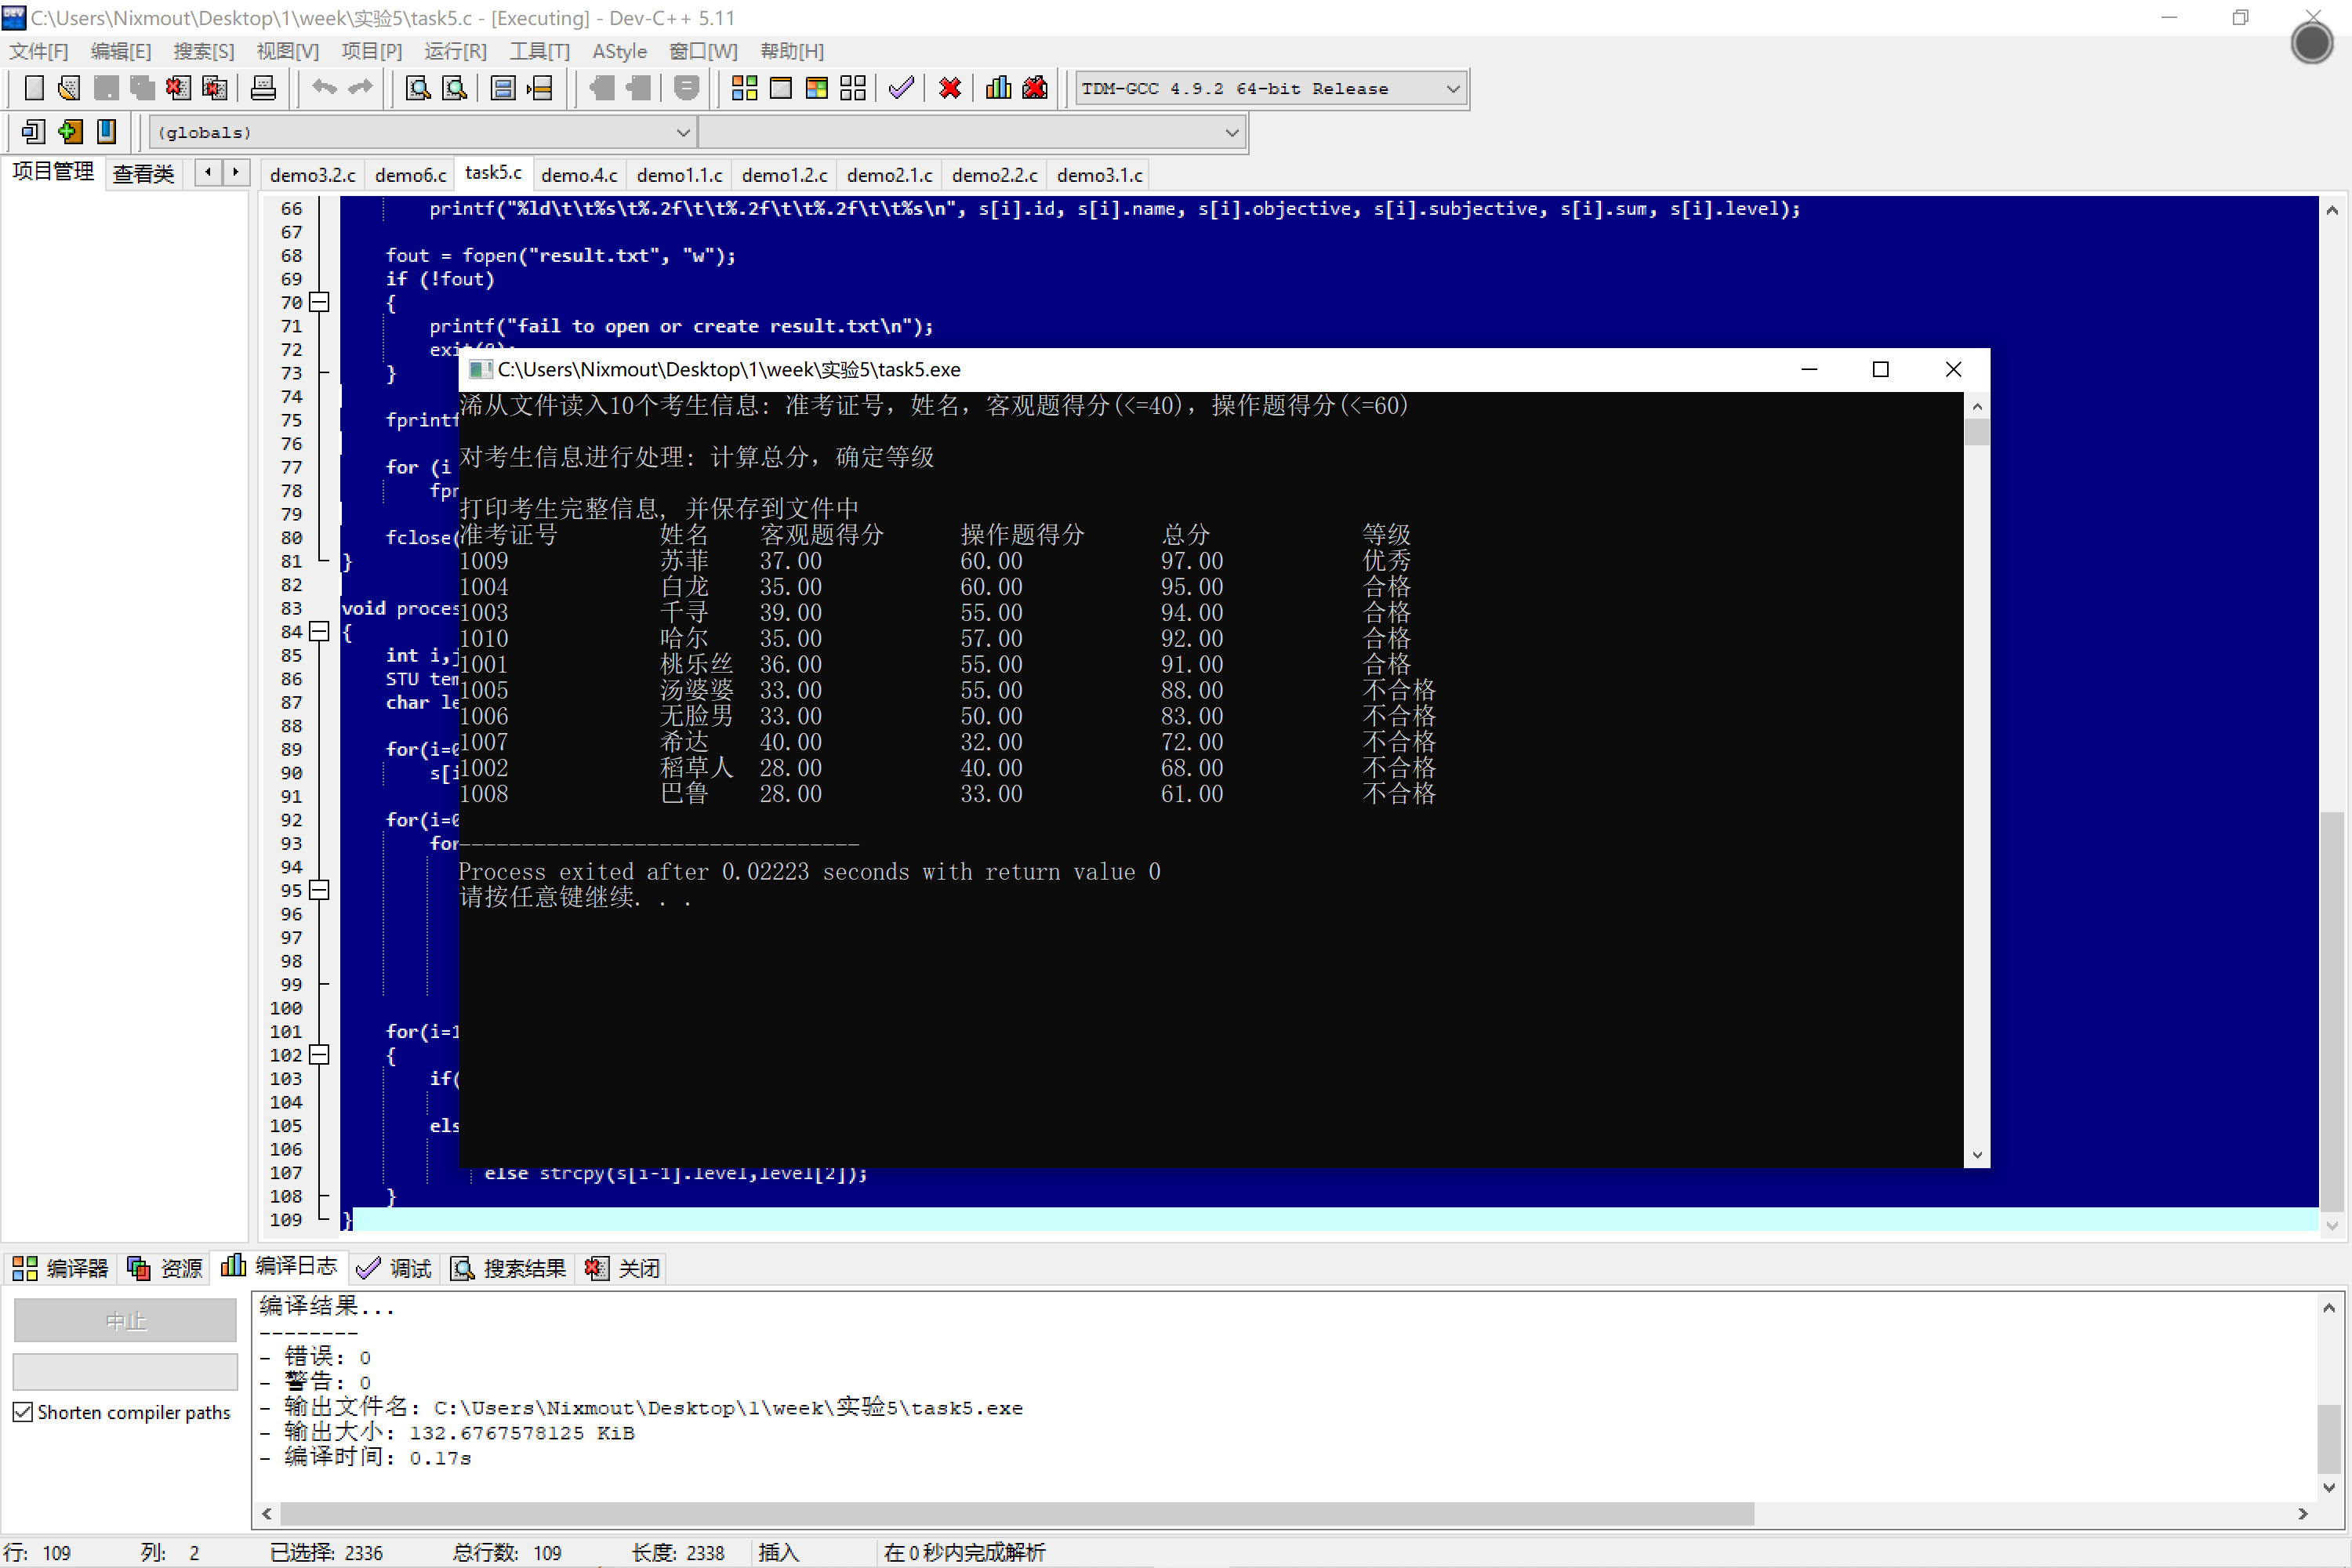Viewport: 2352px width, 1568px height.
Task: Switch to the demo6.c editor tab
Action: click(x=410, y=175)
